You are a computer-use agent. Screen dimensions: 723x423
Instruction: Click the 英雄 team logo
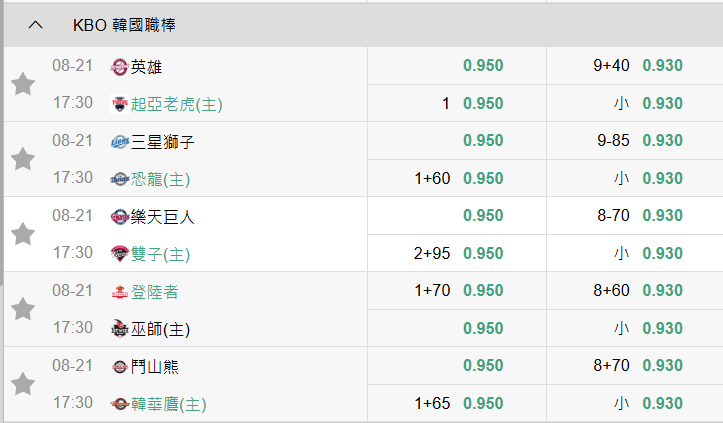pos(119,66)
